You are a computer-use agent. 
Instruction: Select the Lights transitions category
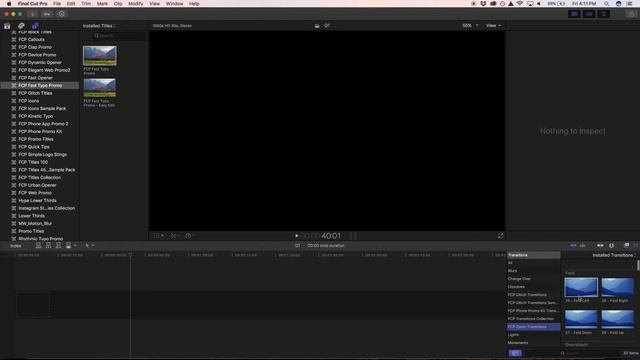point(513,335)
